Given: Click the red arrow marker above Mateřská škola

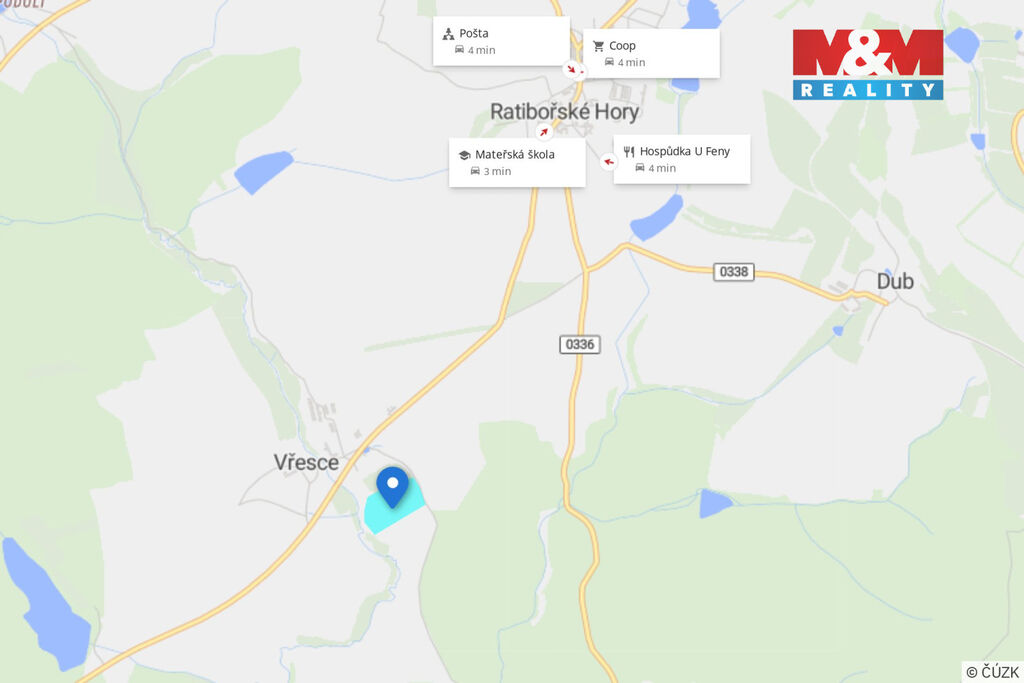Looking at the screenshot, I should pyautogui.click(x=544, y=132).
